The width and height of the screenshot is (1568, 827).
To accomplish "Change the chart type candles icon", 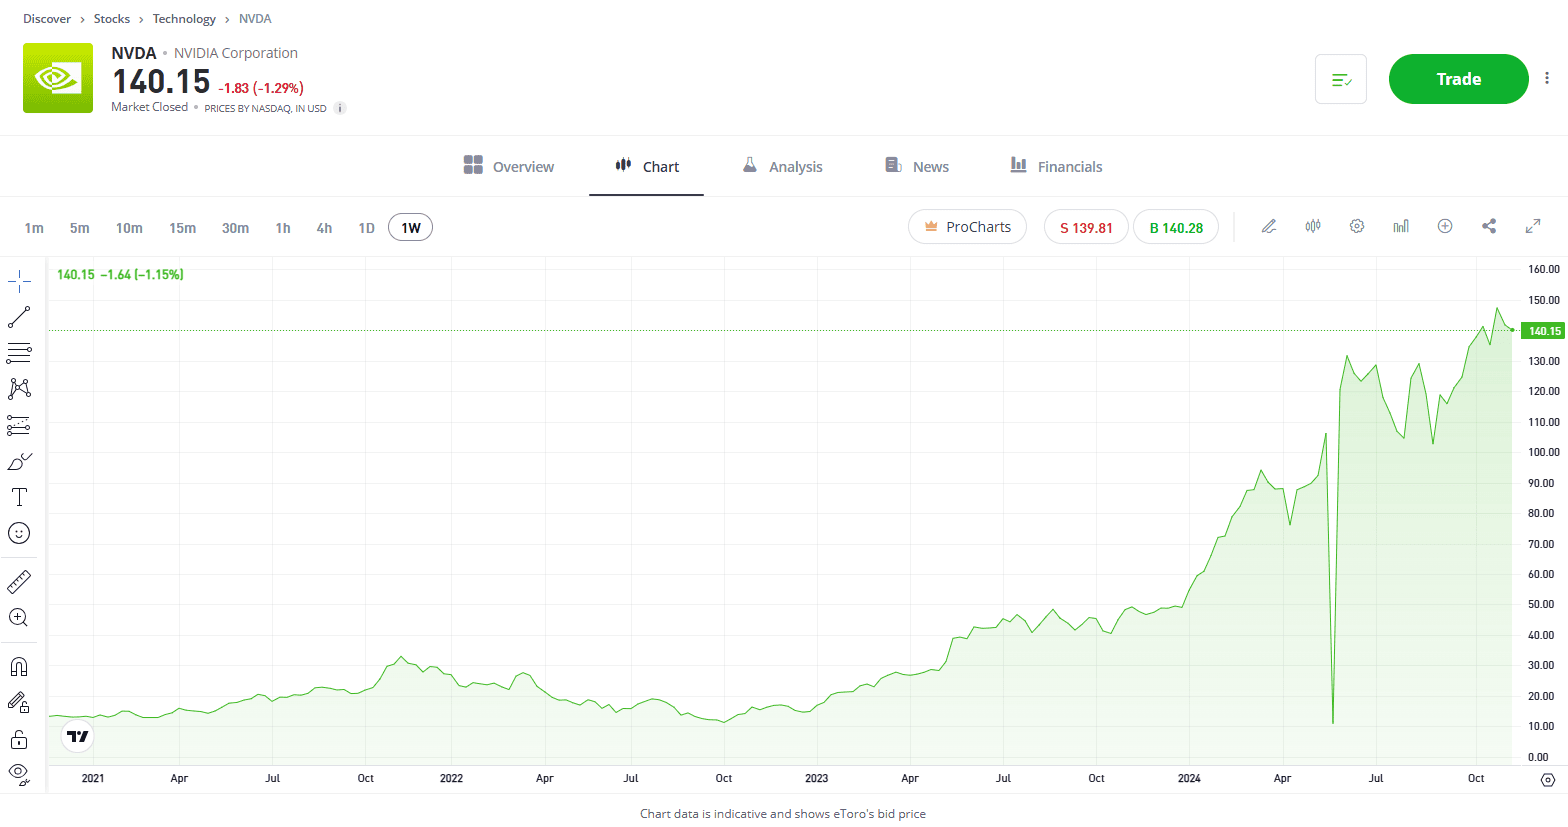I will pos(1313,226).
